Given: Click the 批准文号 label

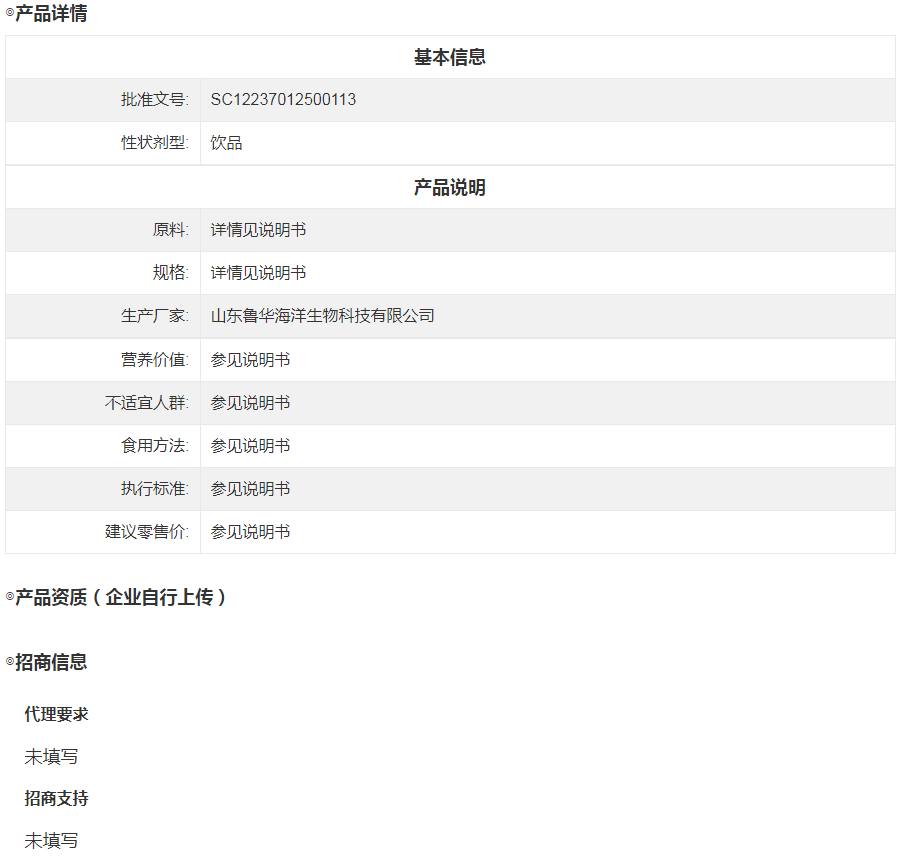Looking at the screenshot, I should coord(155,100).
